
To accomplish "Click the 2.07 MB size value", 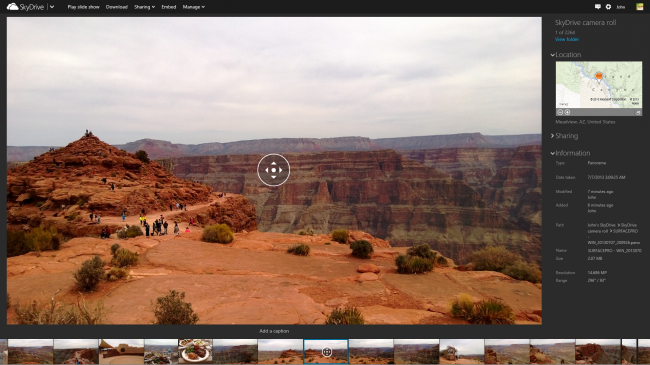I will click(594, 258).
